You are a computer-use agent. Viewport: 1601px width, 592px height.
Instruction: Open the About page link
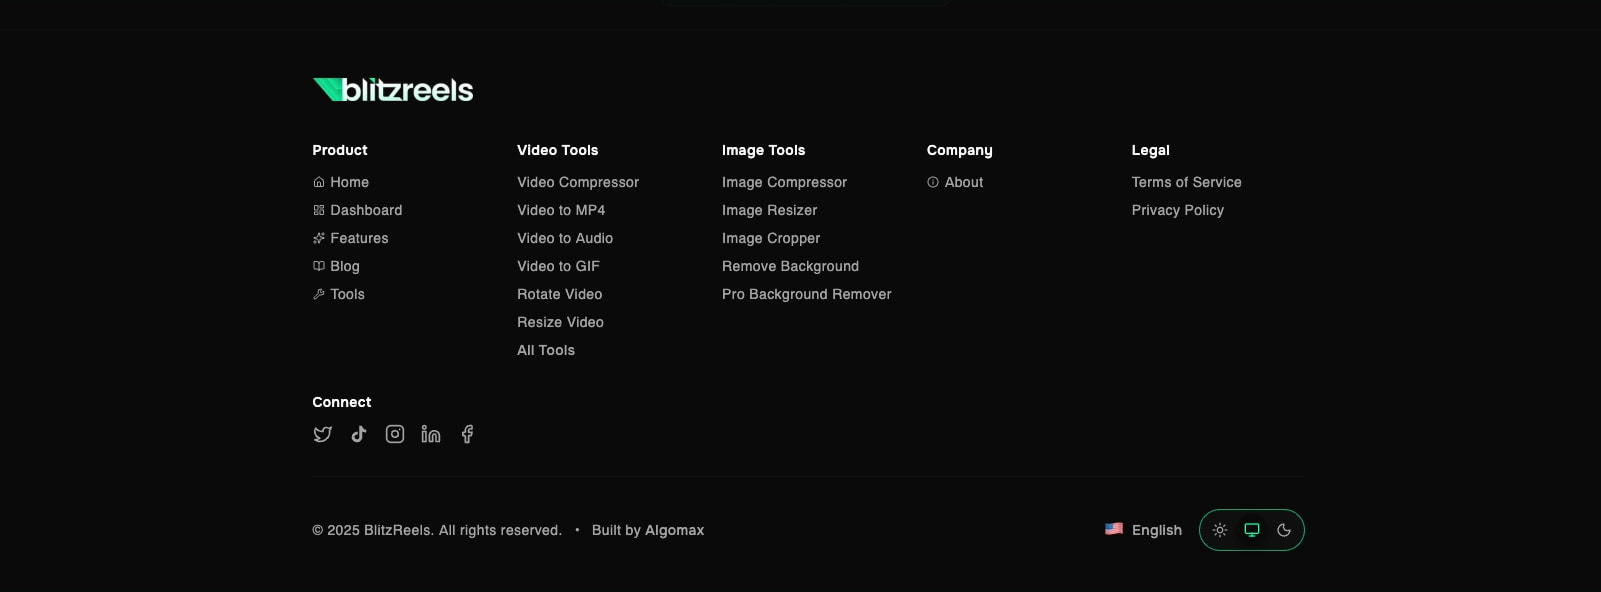[964, 182]
